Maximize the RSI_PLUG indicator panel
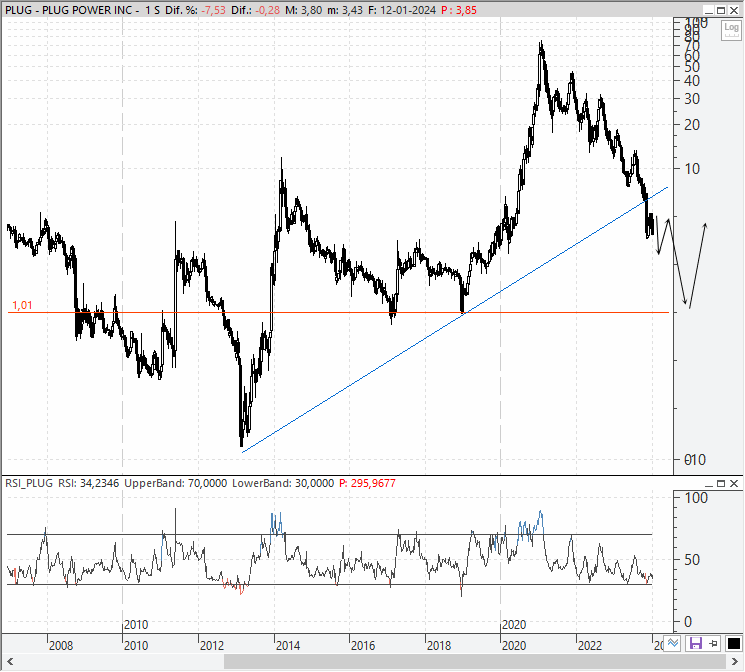This screenshot has height=672, width=745. [x=721, y=483]
